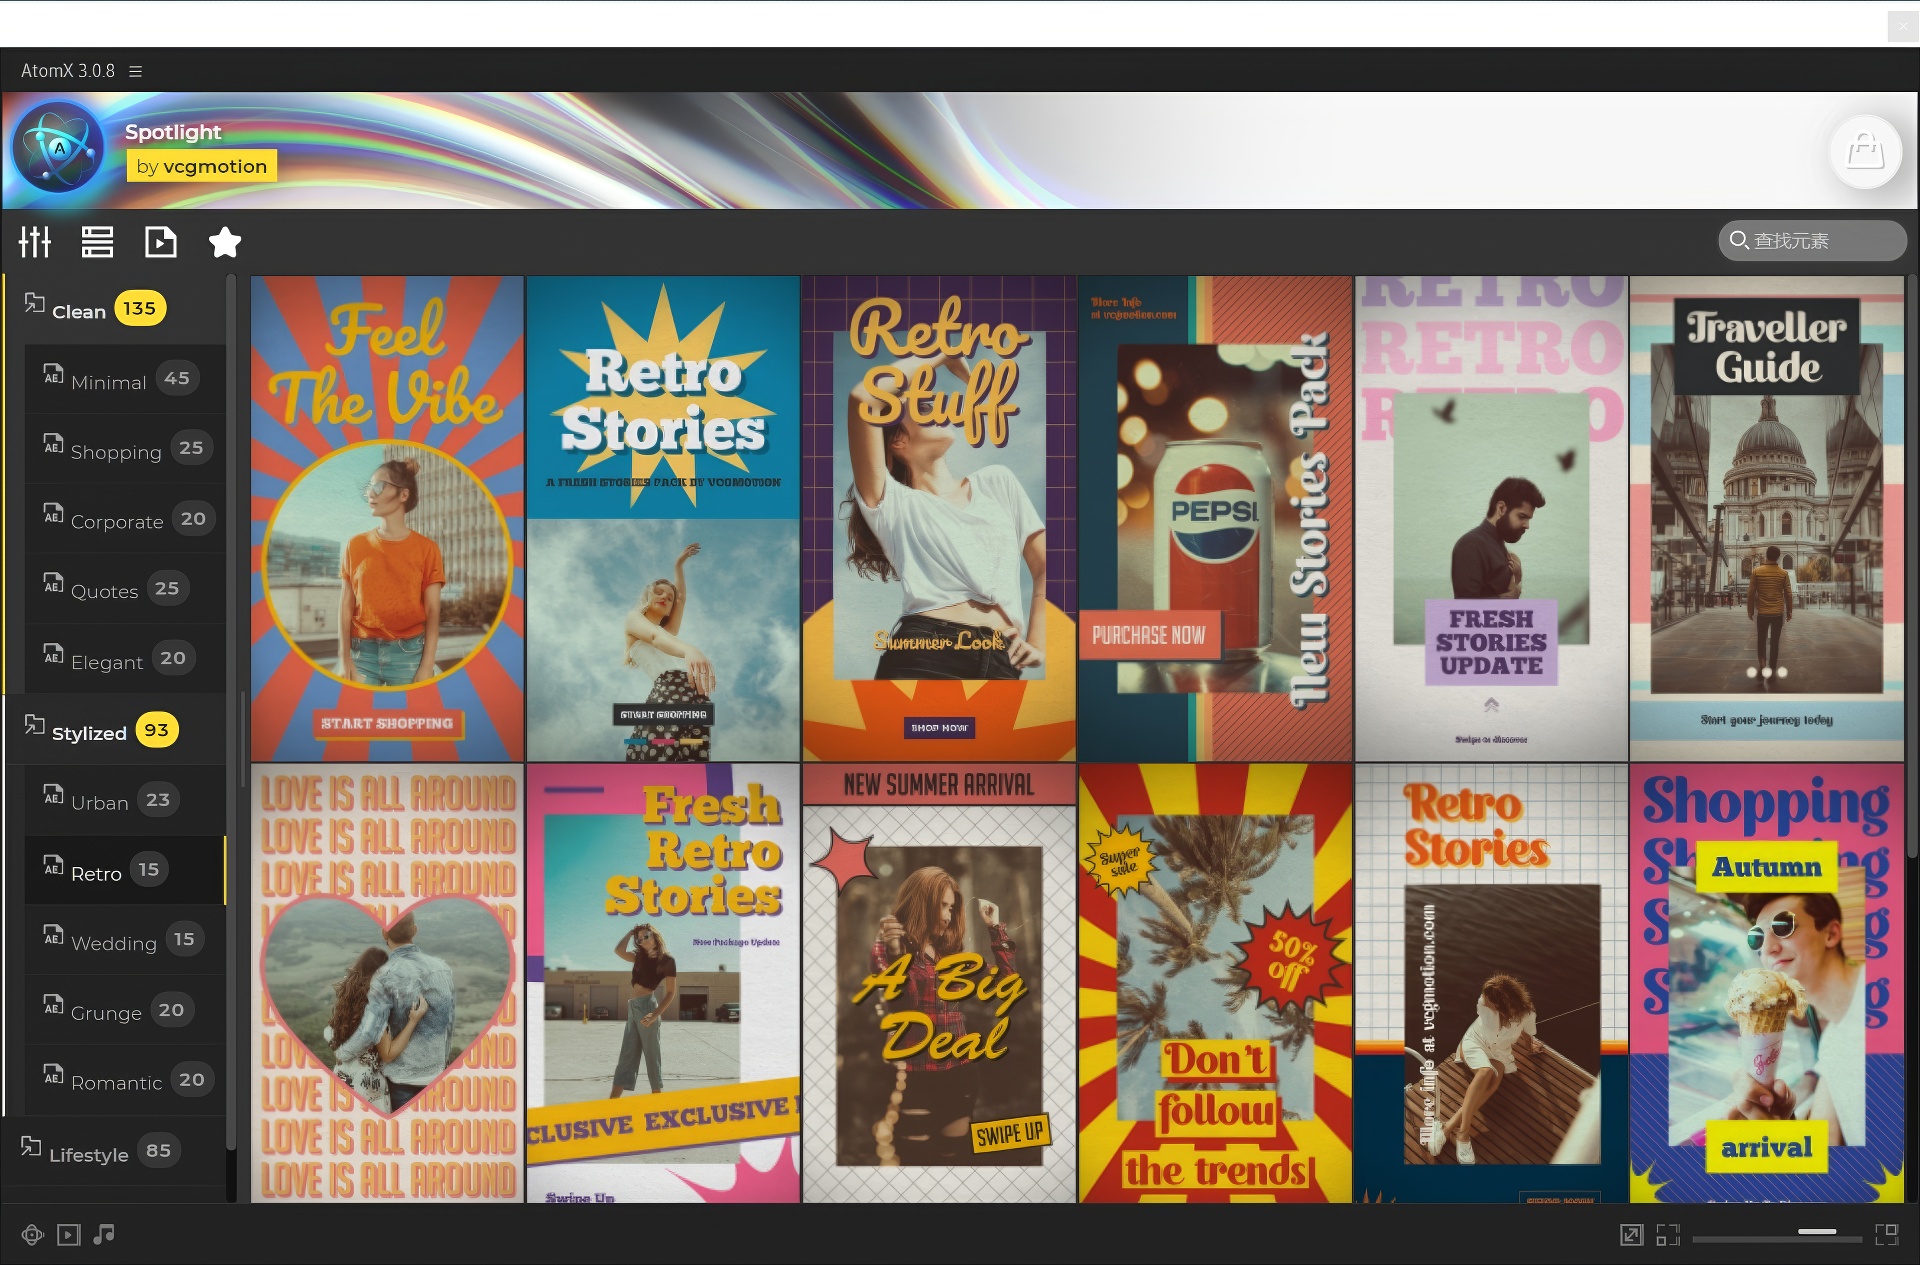The width and height of the screenshot is (1920, 1265).
Task: Click the search elements field
Action: point(1812,241)
